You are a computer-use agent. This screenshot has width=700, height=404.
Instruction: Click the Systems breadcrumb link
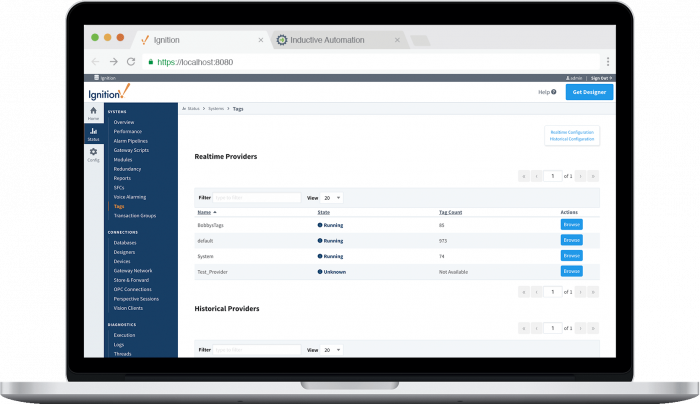tap(216, 108)
